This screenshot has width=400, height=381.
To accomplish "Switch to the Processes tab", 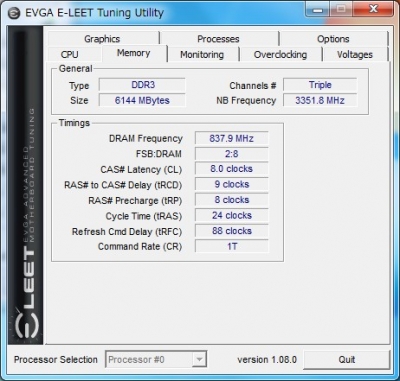I will pos(218,39).
